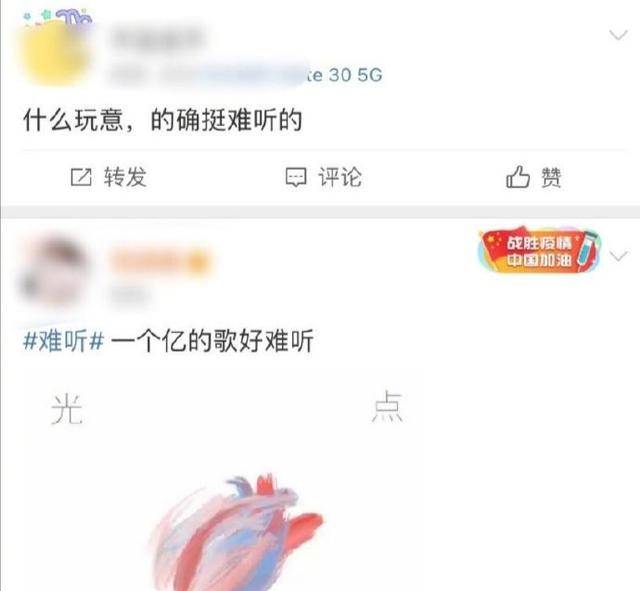Screen dimensions: 640x591
Task: Click the 评论 comment label
Action: (x=340, y=177)
